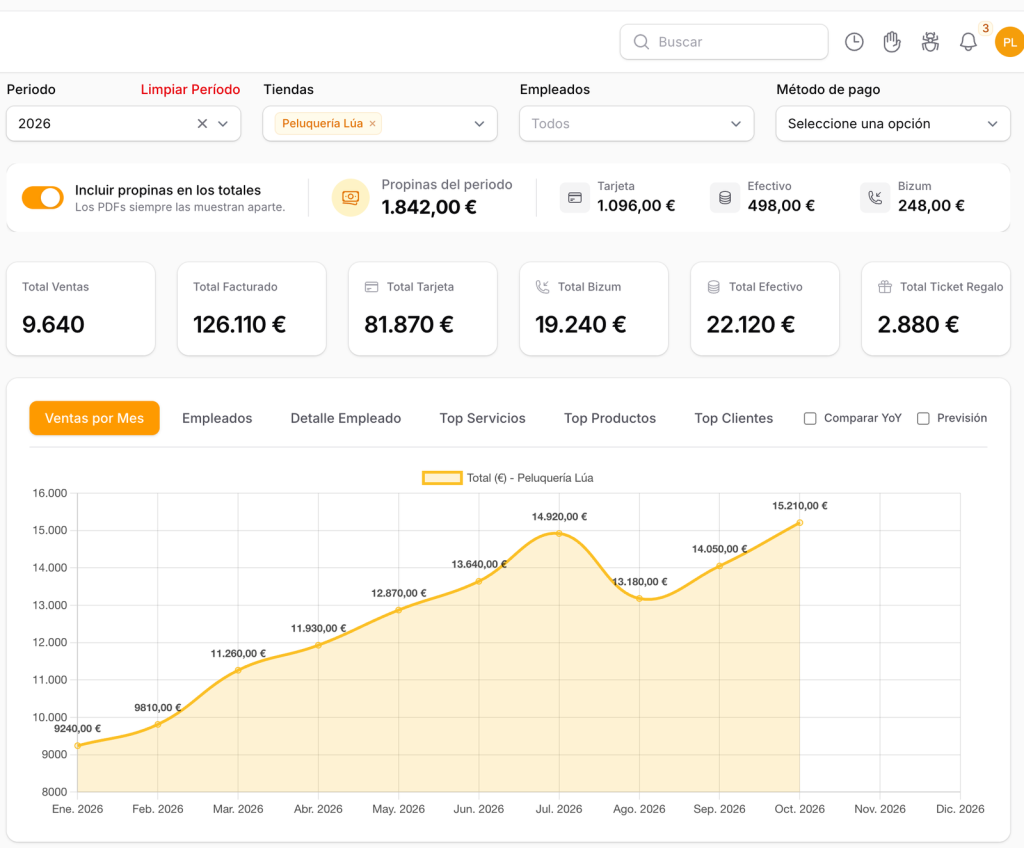This screenshot has width=1024, height=848.
Task: Enable the Comparar YoY checkbox
Action: pyautogui.click(x=810, y=418)
